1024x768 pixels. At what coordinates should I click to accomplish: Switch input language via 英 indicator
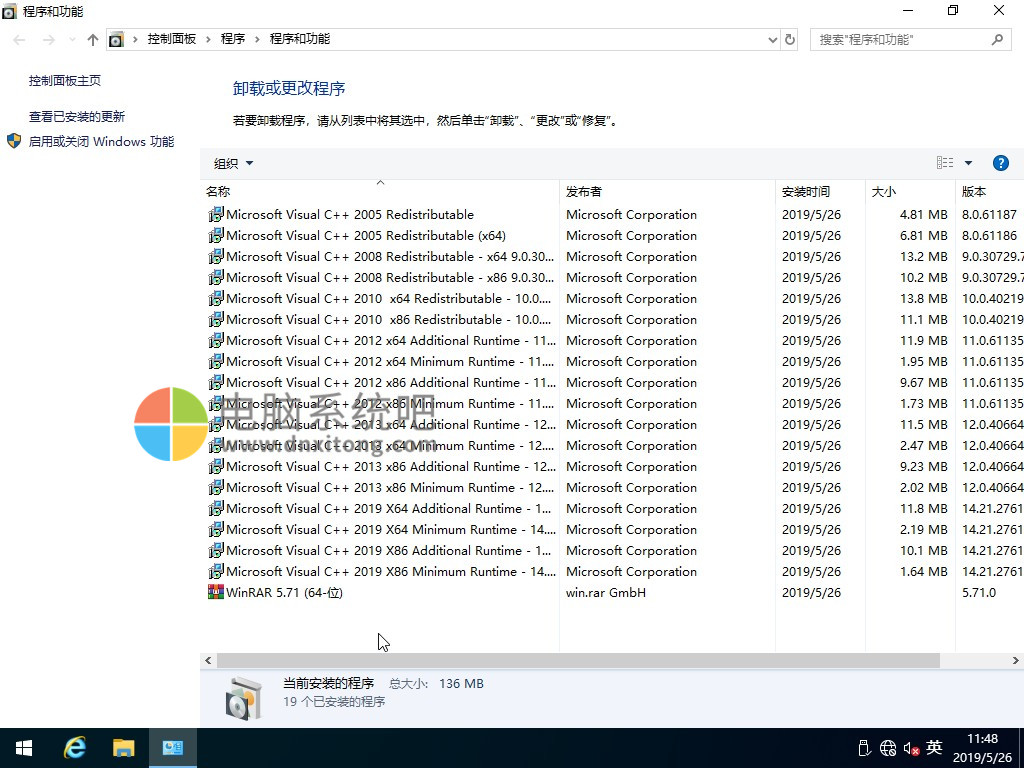pos(935,747)
